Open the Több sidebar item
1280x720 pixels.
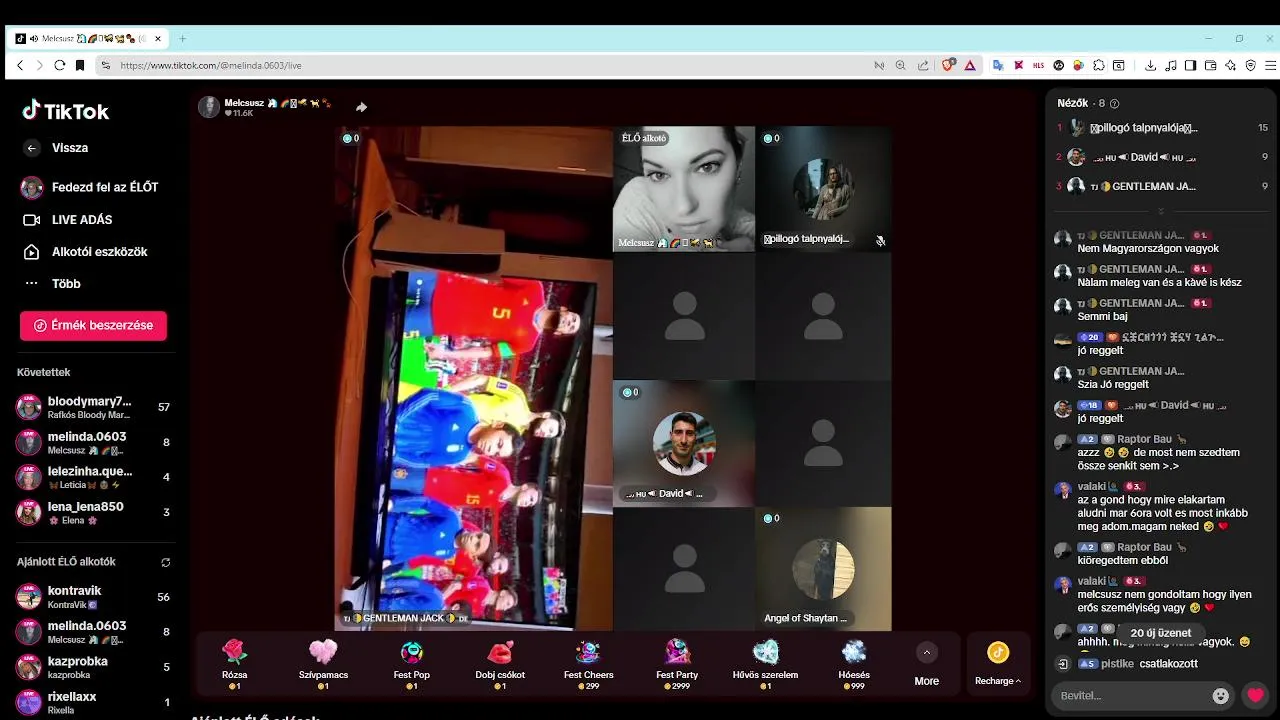point(52,284)
